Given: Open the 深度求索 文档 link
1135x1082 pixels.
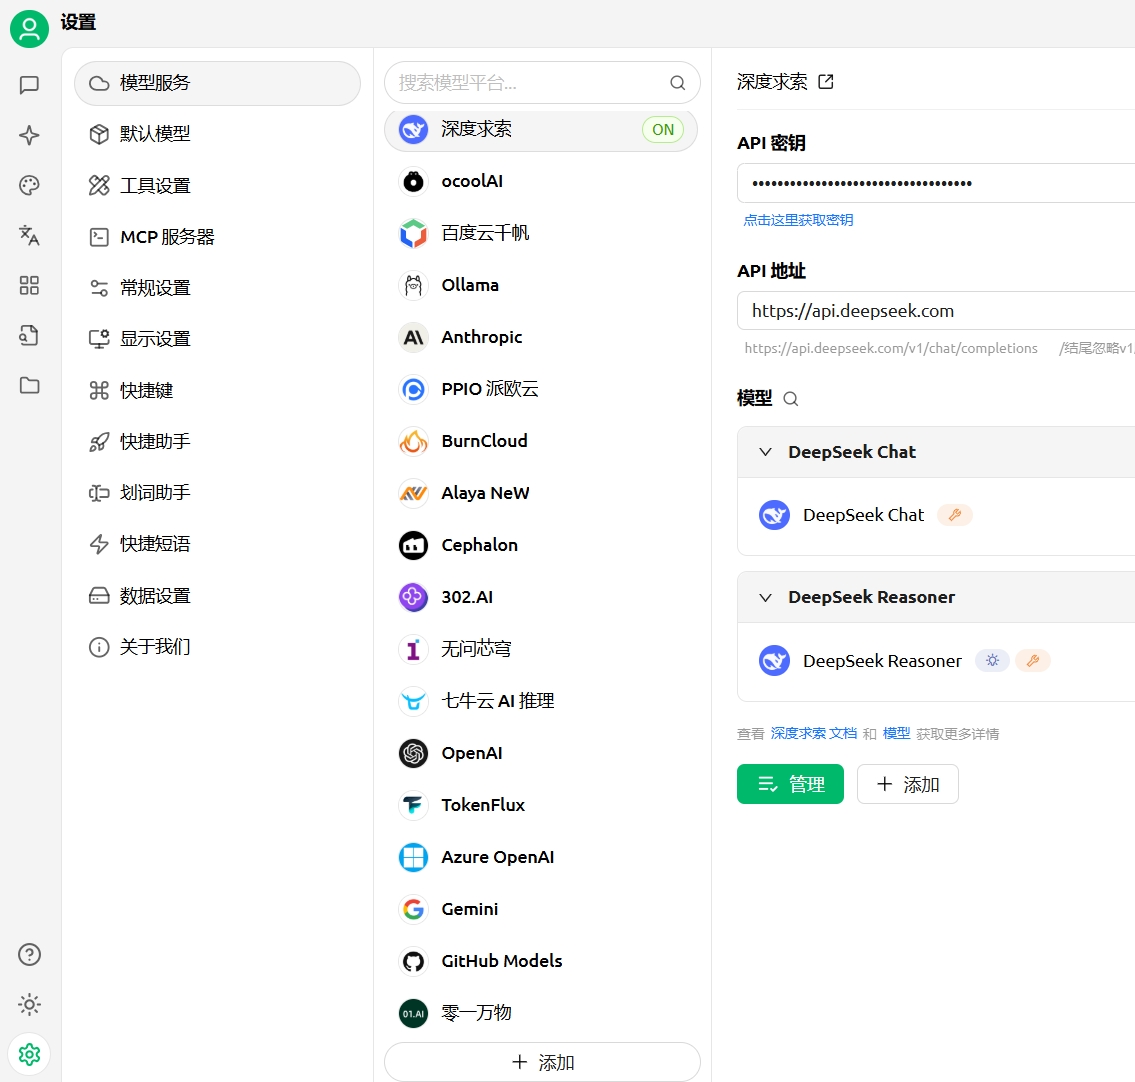Looking at the screenshot, I should coord(814,733).
